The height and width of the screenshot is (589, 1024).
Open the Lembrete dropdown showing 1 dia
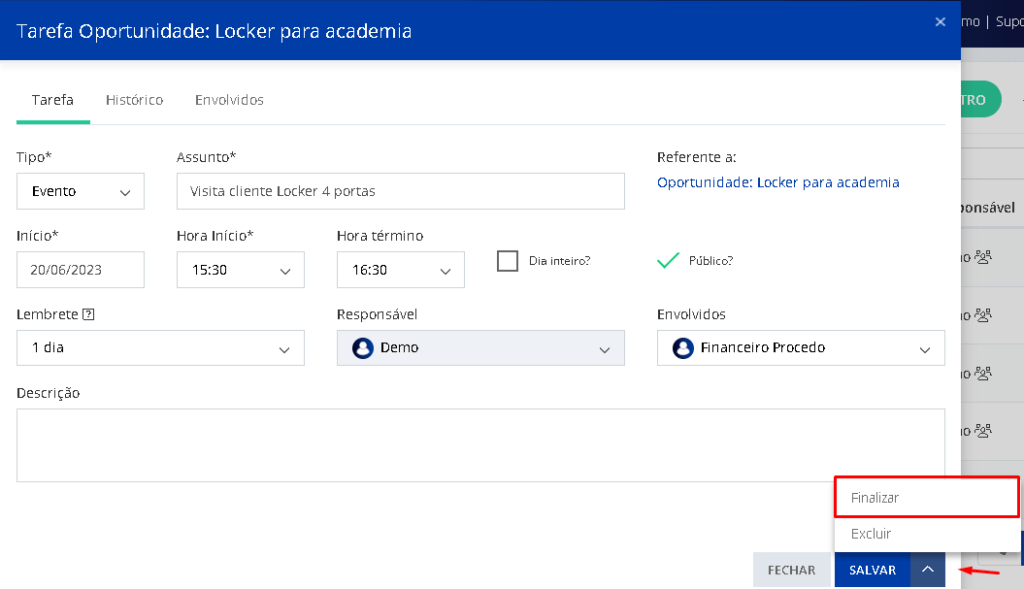point(161,347)
